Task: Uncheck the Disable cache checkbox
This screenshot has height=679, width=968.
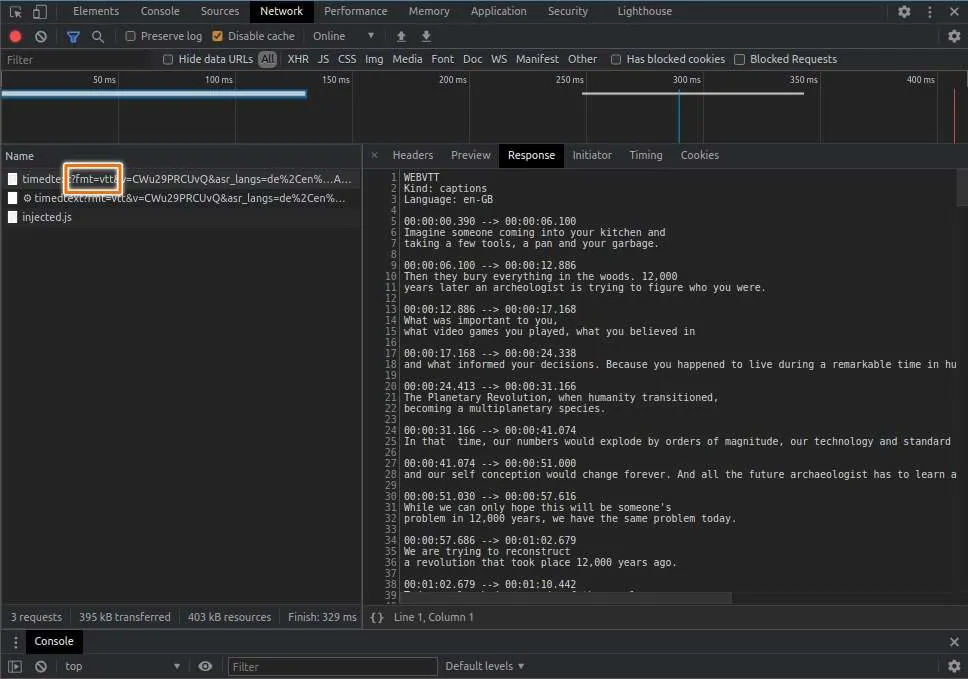Action: coord(217,36)
